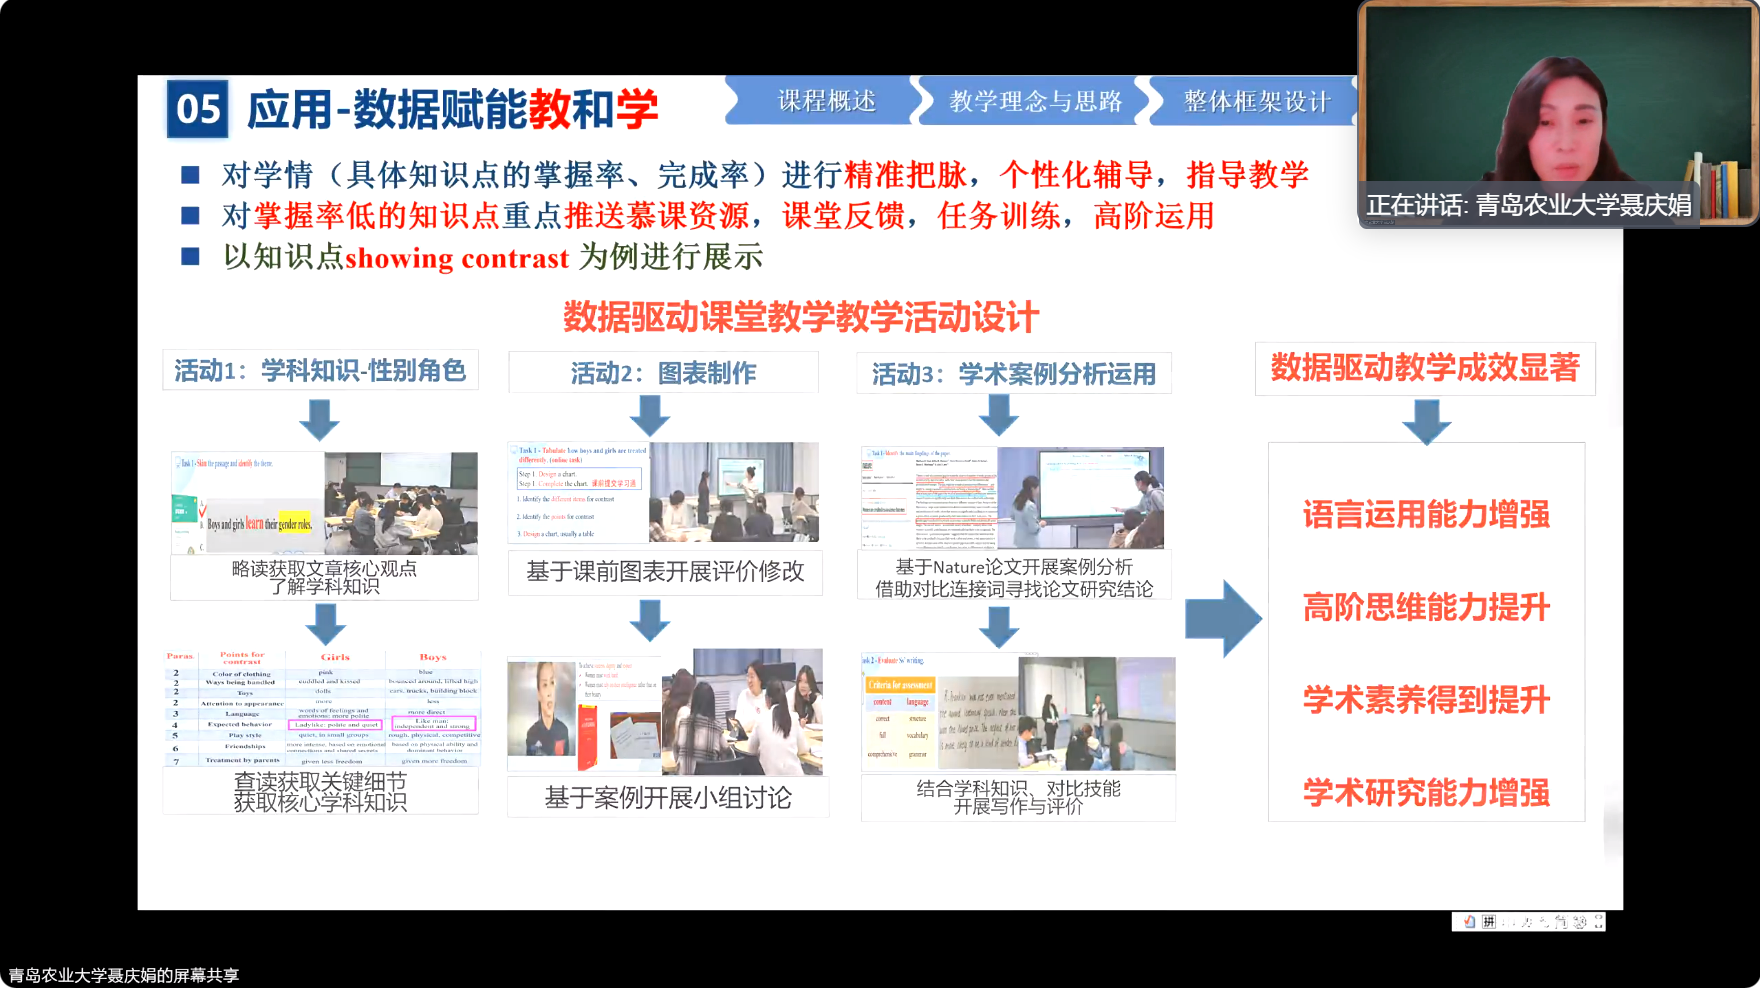Click the 正在讲话 speaker name label
The image size is (1760, 990).
1528,205
